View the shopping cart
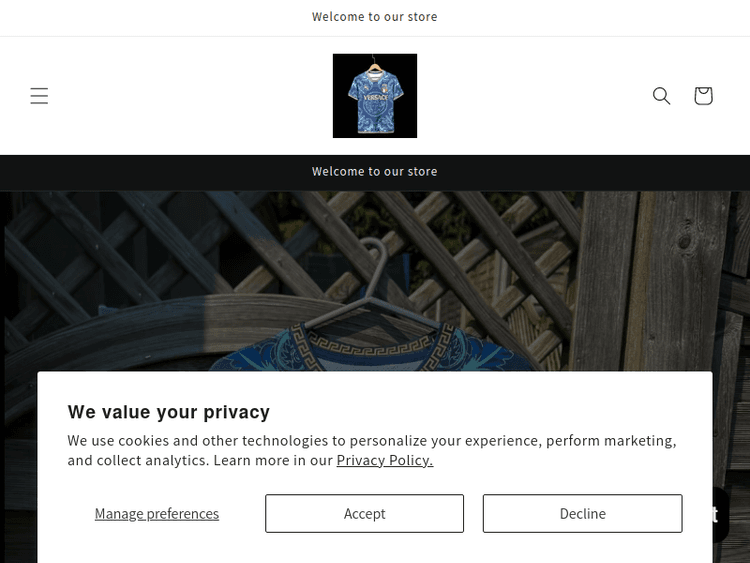The height and width of the screenshot is (563, 750). pyautogui.click(x=703, y=96)
